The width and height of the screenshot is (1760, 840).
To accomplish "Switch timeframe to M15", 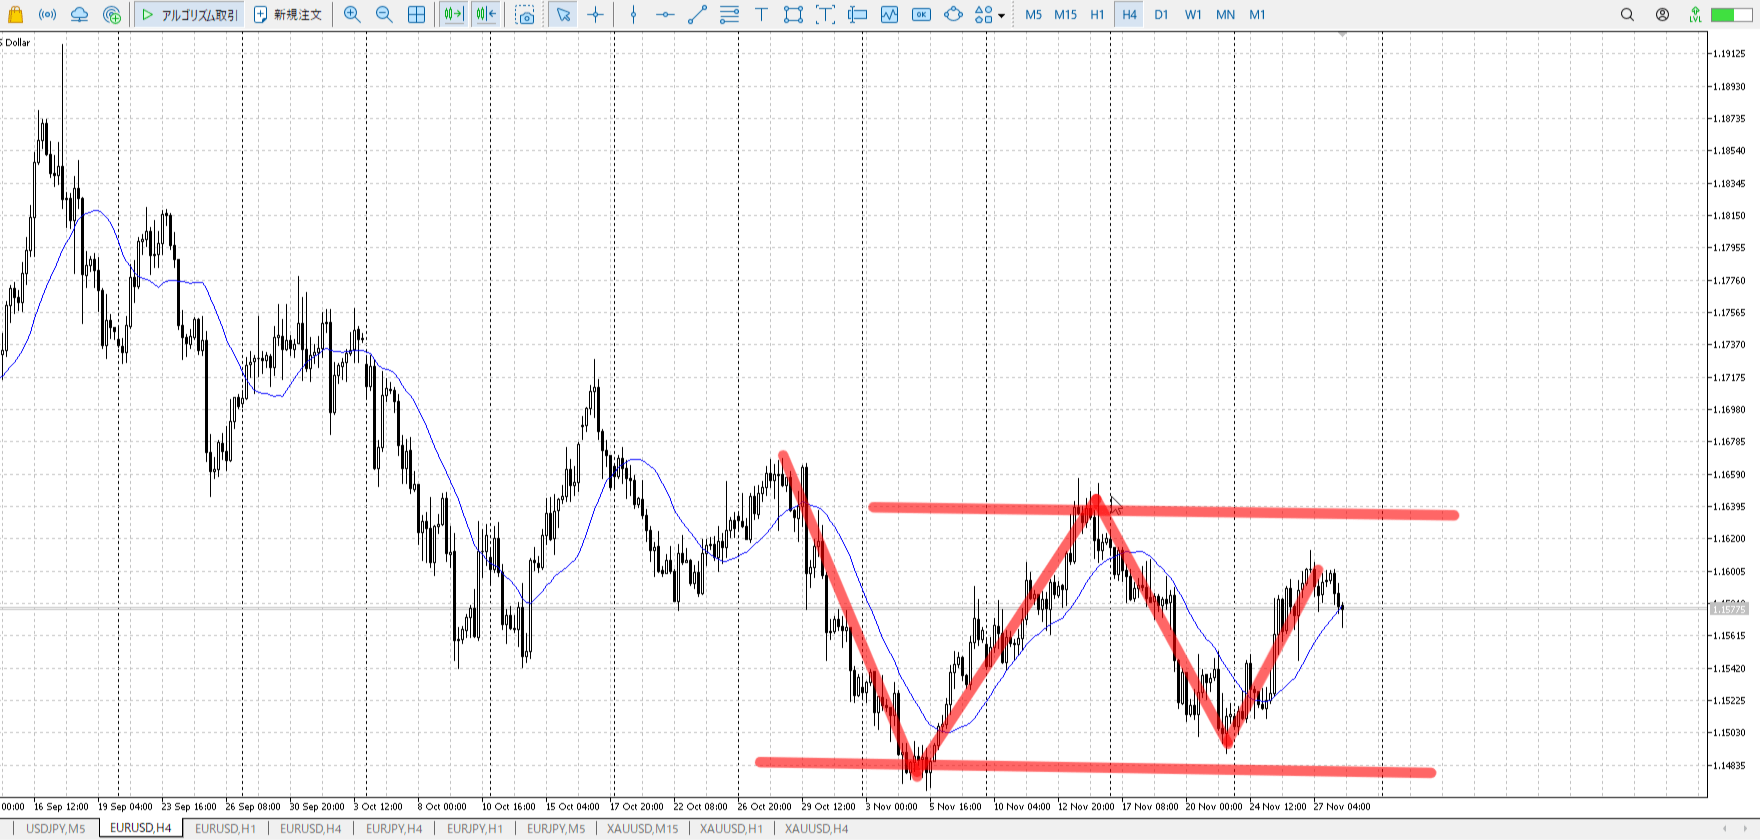I will point(1065,14).
